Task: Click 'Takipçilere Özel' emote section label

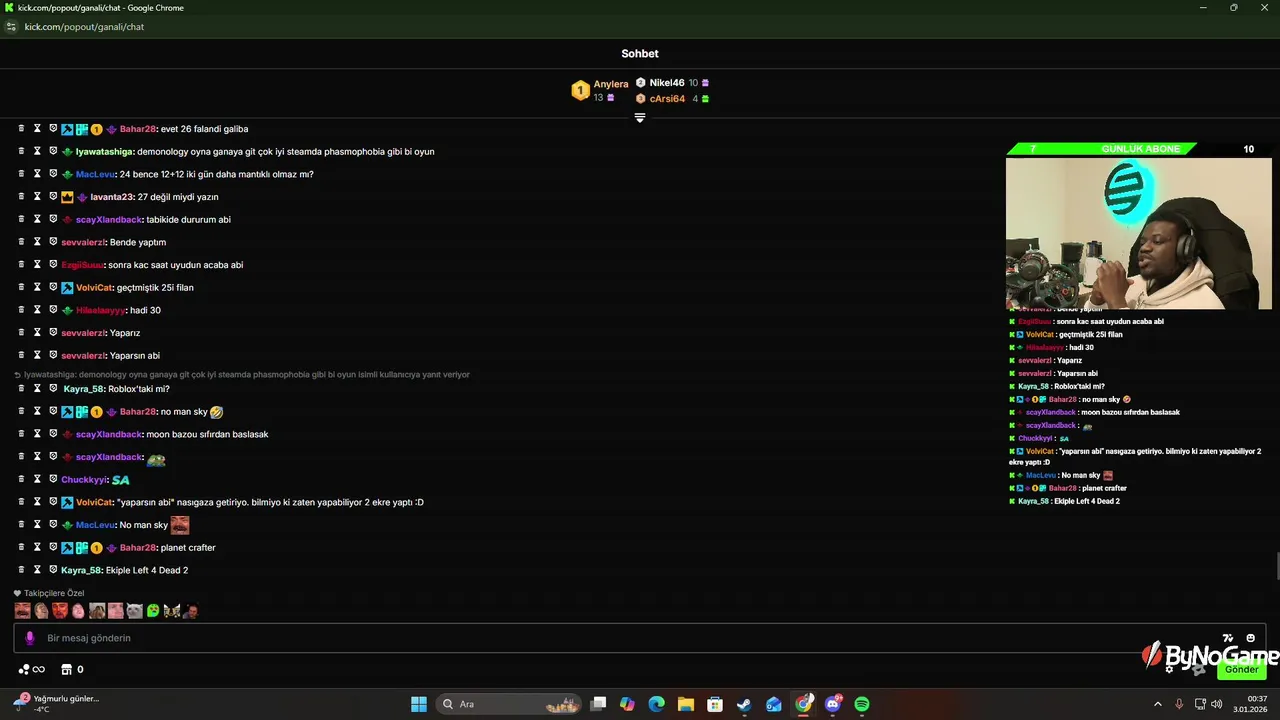Action: click(54, 593)
